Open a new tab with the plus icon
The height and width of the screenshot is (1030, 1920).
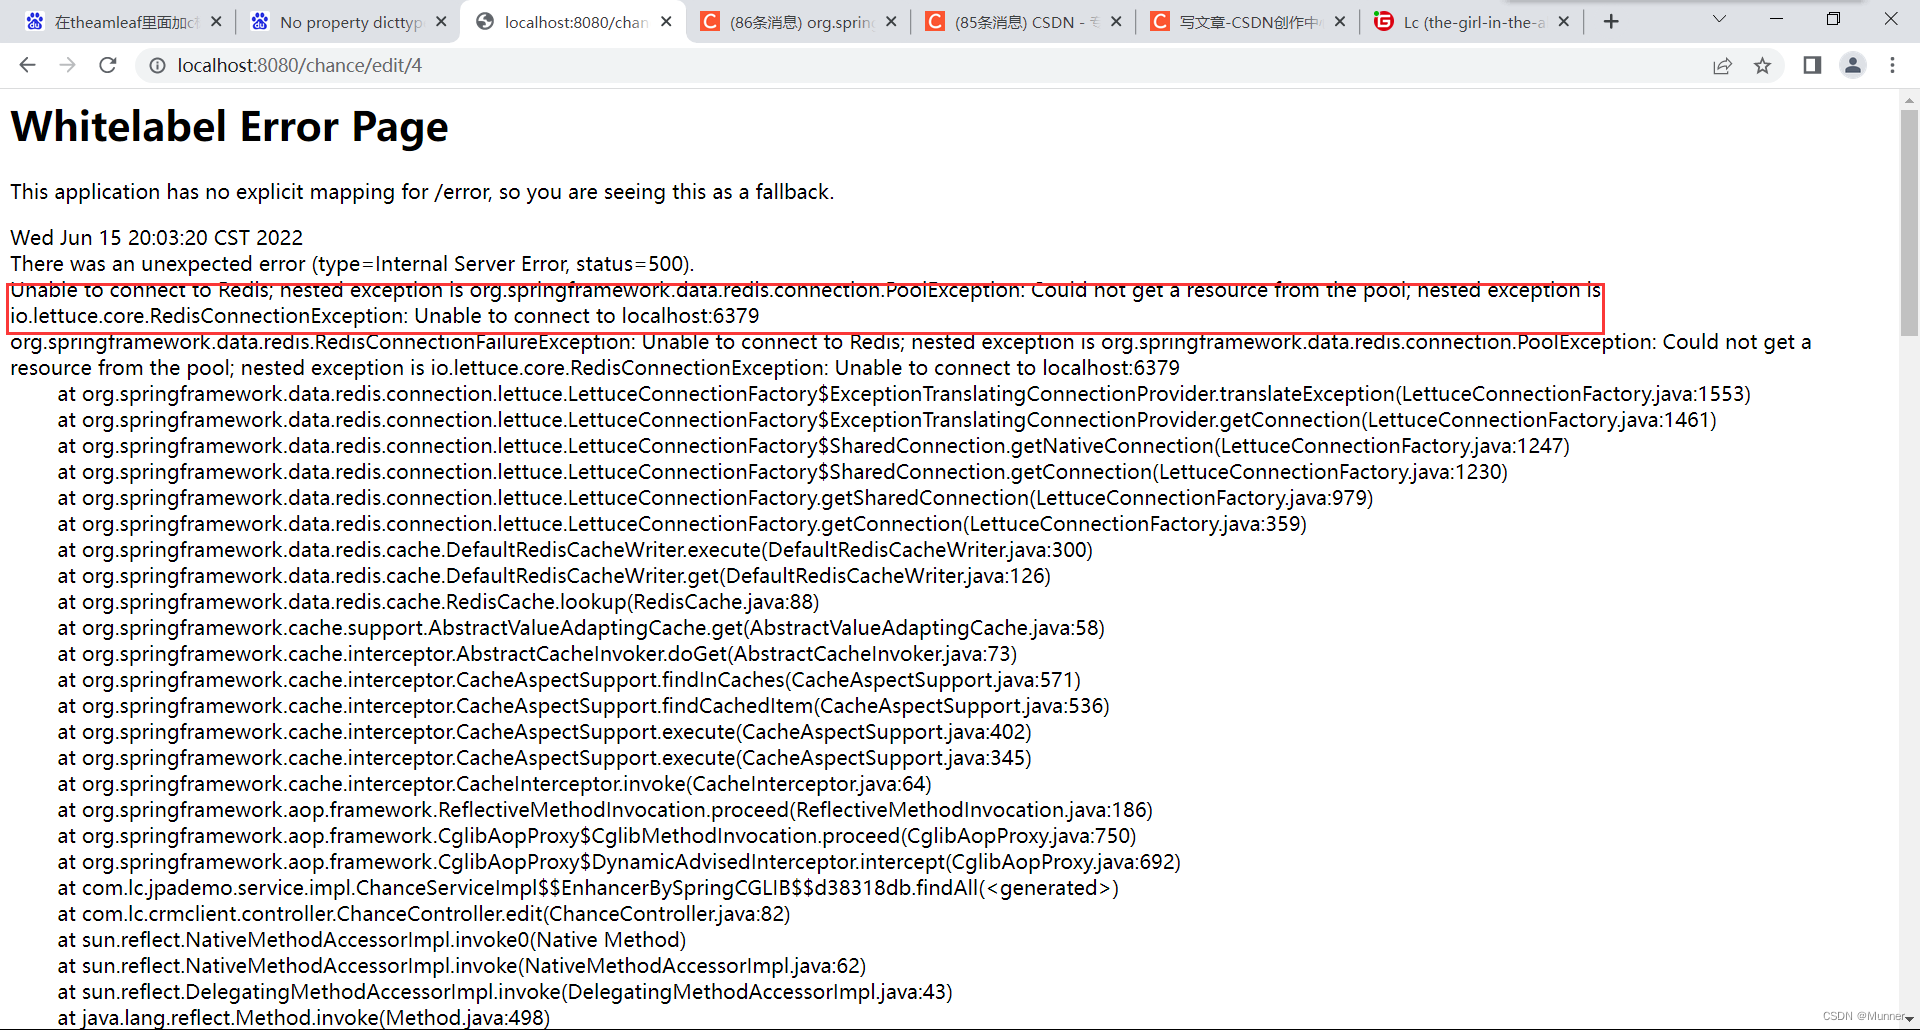tap(1610, 20)
